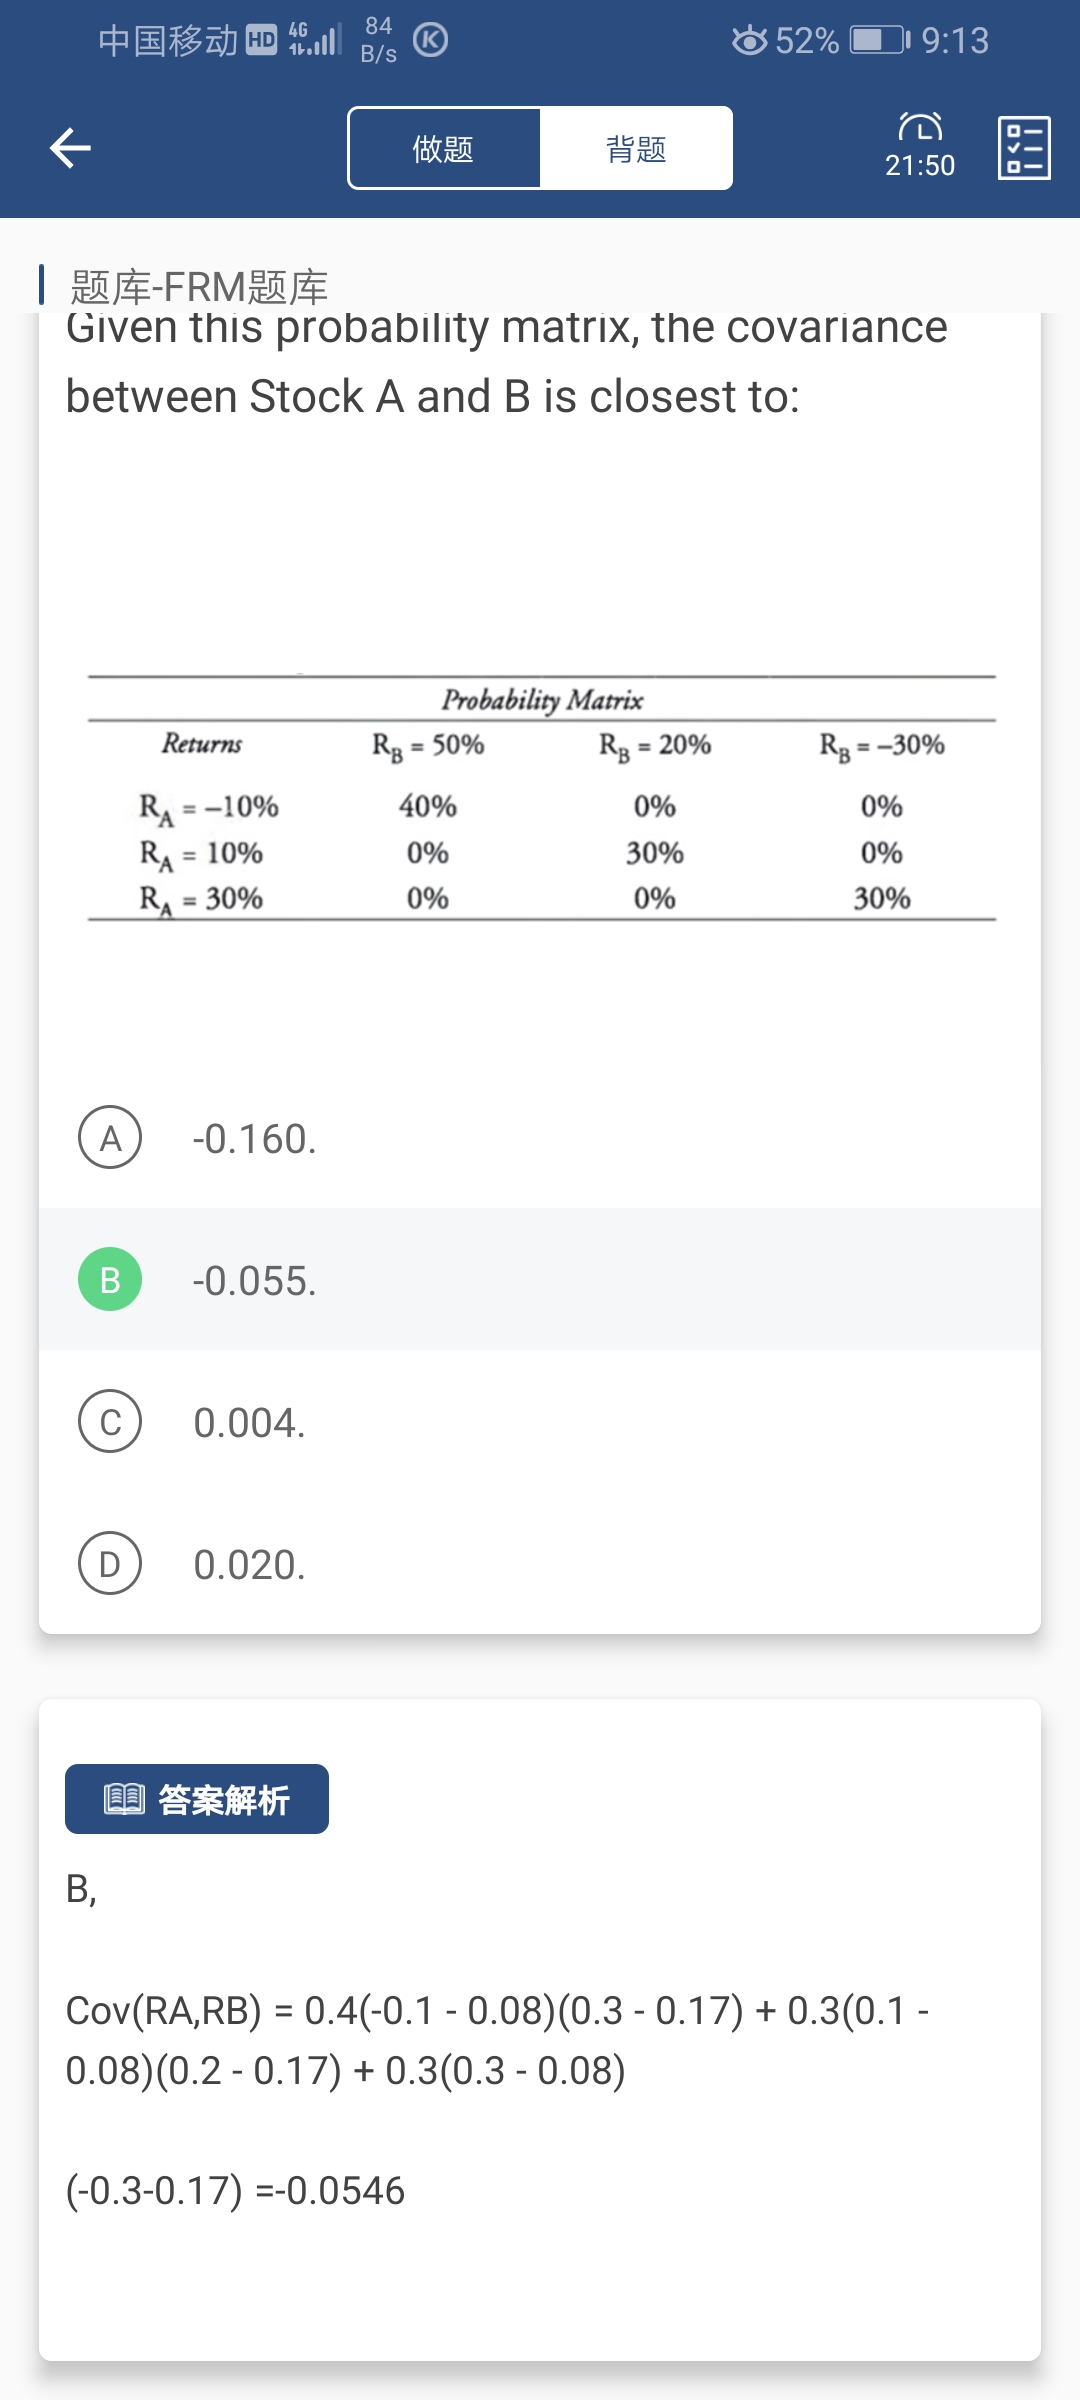Choose the -0.160 answer text

point(255,1139)
